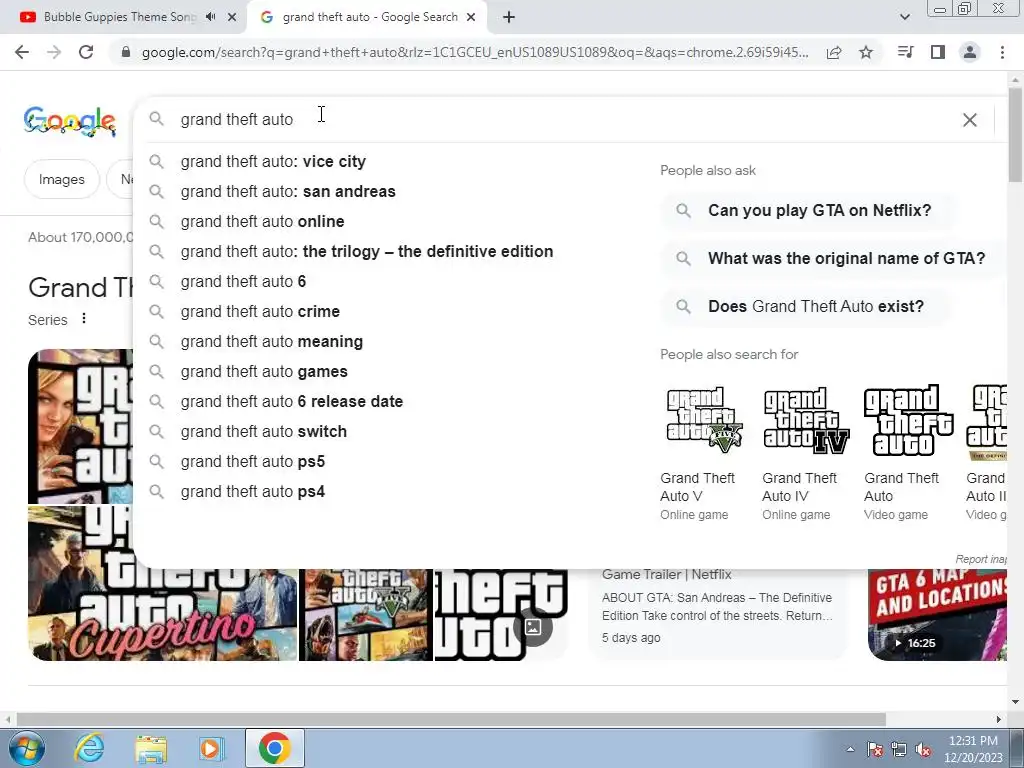This screenshot has width=1024, height=768.
Task: Open Chrome side panel
Action: point(938,52)
